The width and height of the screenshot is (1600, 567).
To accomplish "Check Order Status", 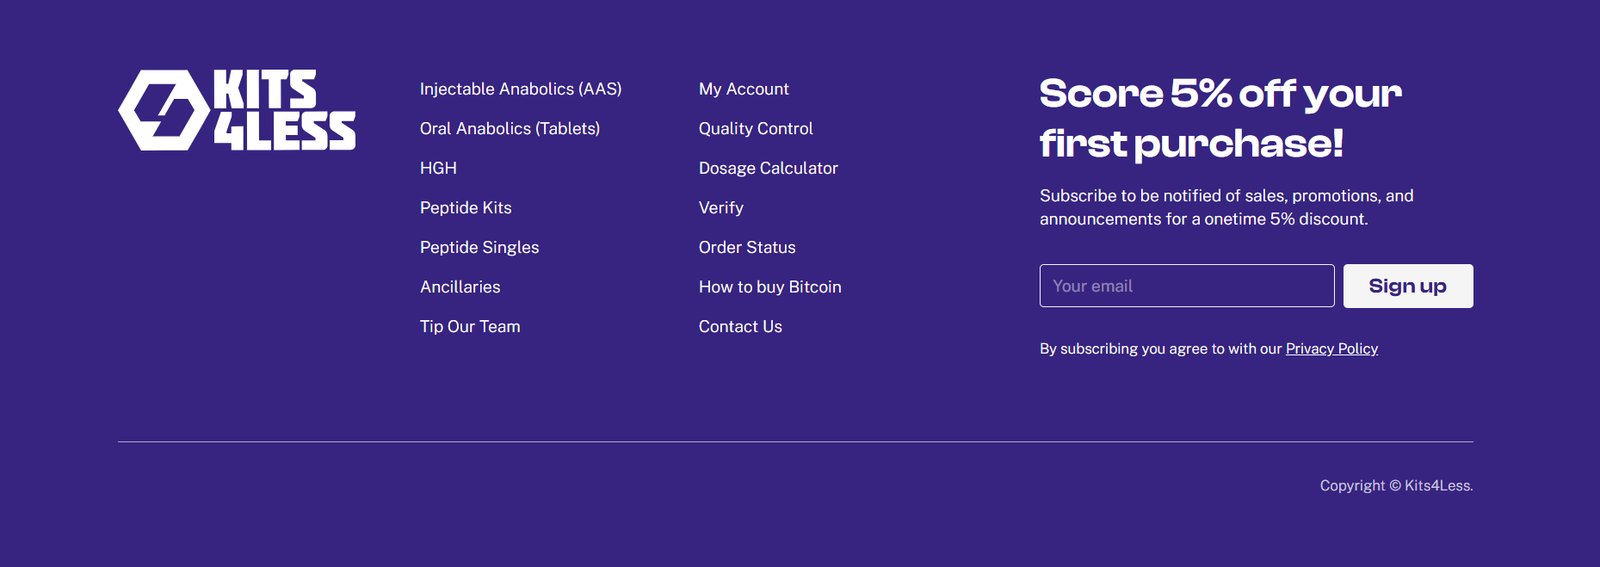I will (747, 247).
